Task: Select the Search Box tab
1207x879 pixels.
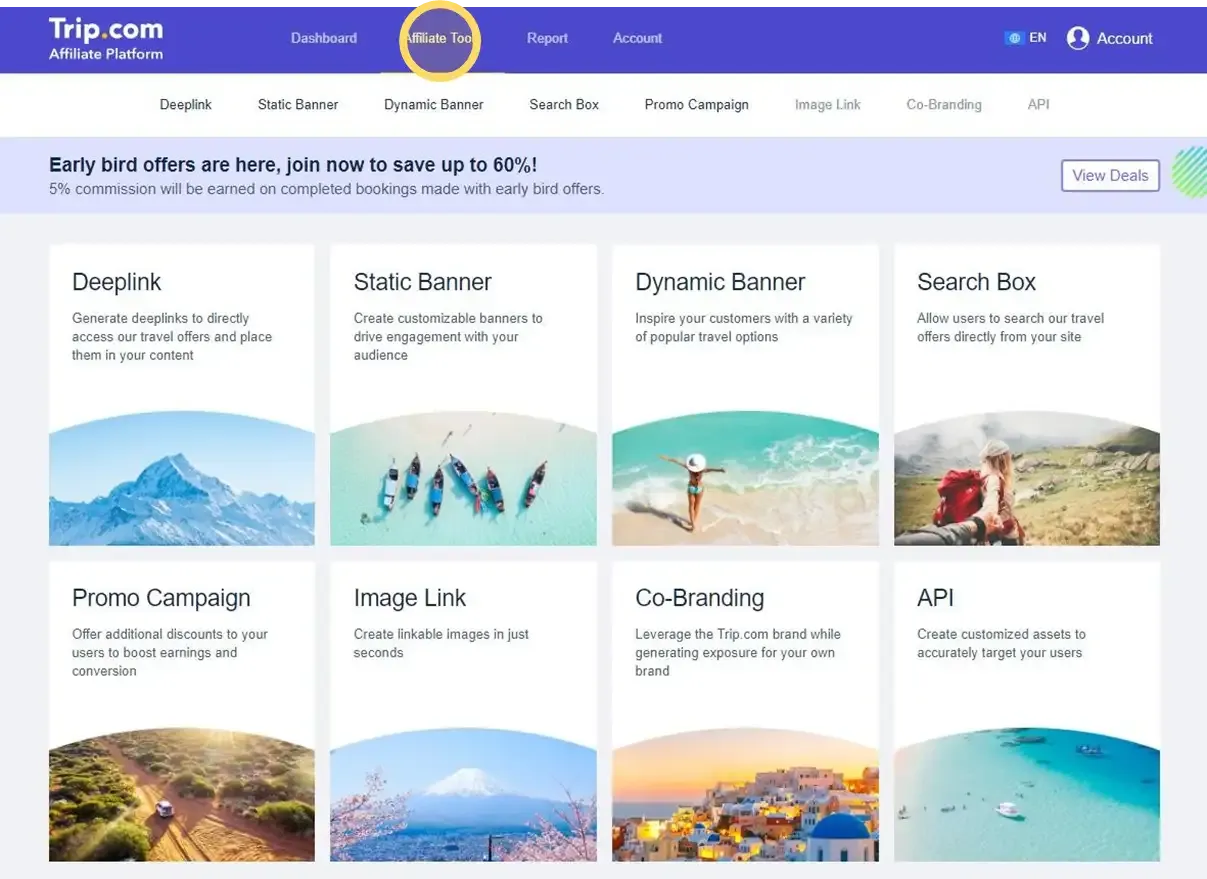Action: pos(563,104)
